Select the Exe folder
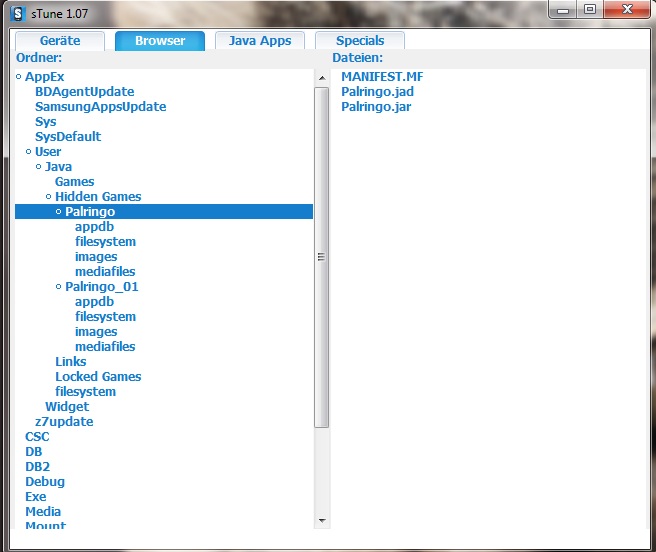The height and width of the screenshot is (552, 656). (x=36, y=497)
